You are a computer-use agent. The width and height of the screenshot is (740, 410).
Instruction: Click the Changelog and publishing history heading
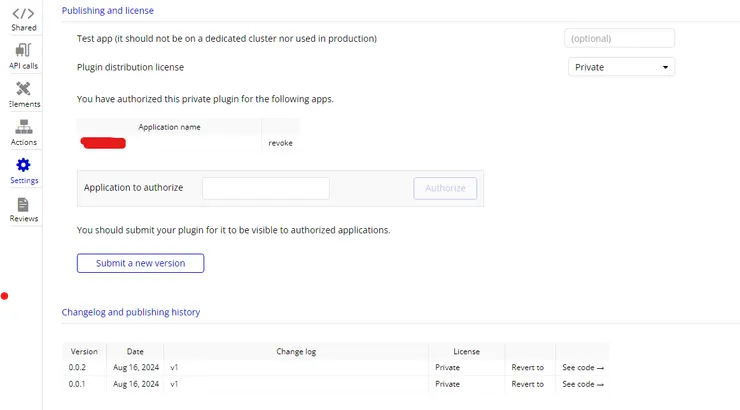pos(131,312)
